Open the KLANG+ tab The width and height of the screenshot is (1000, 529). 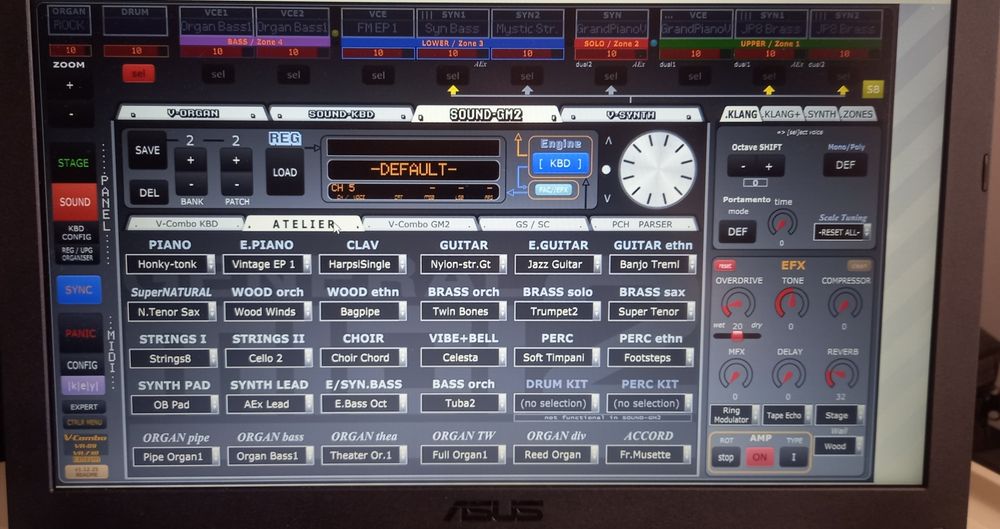(783, 114)
